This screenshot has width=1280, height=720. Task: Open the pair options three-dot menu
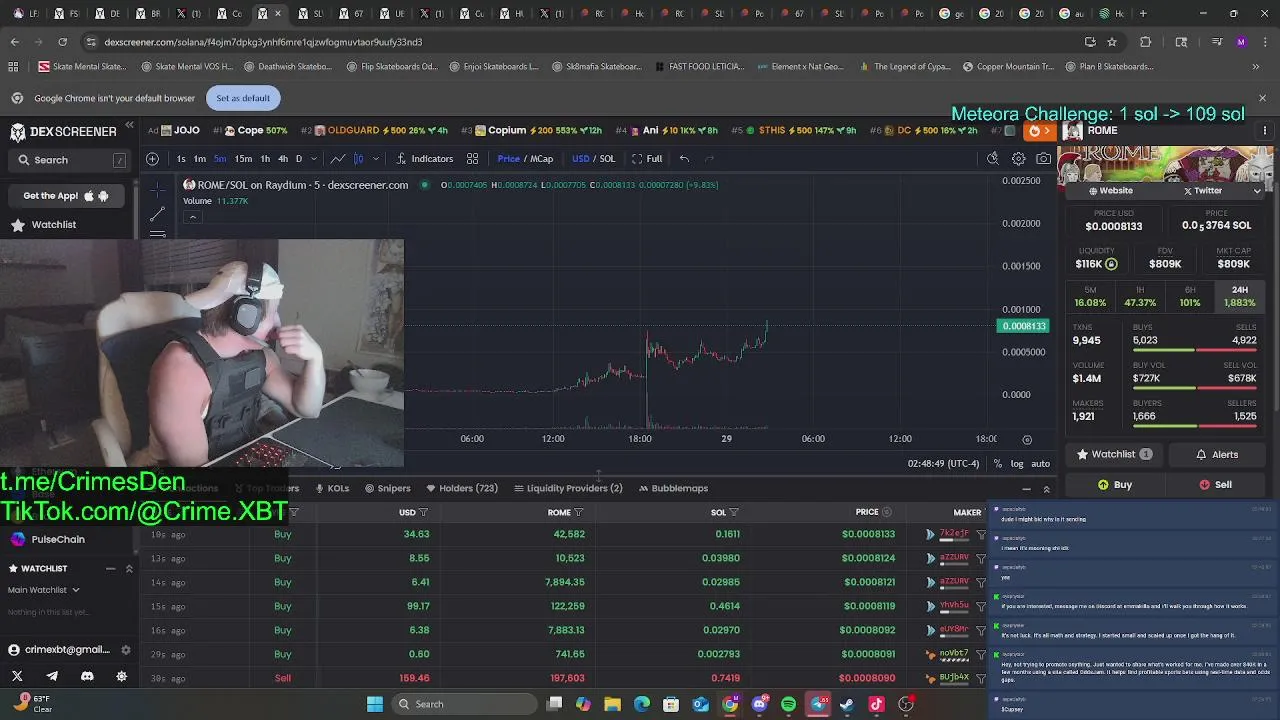coord(1265,131)
